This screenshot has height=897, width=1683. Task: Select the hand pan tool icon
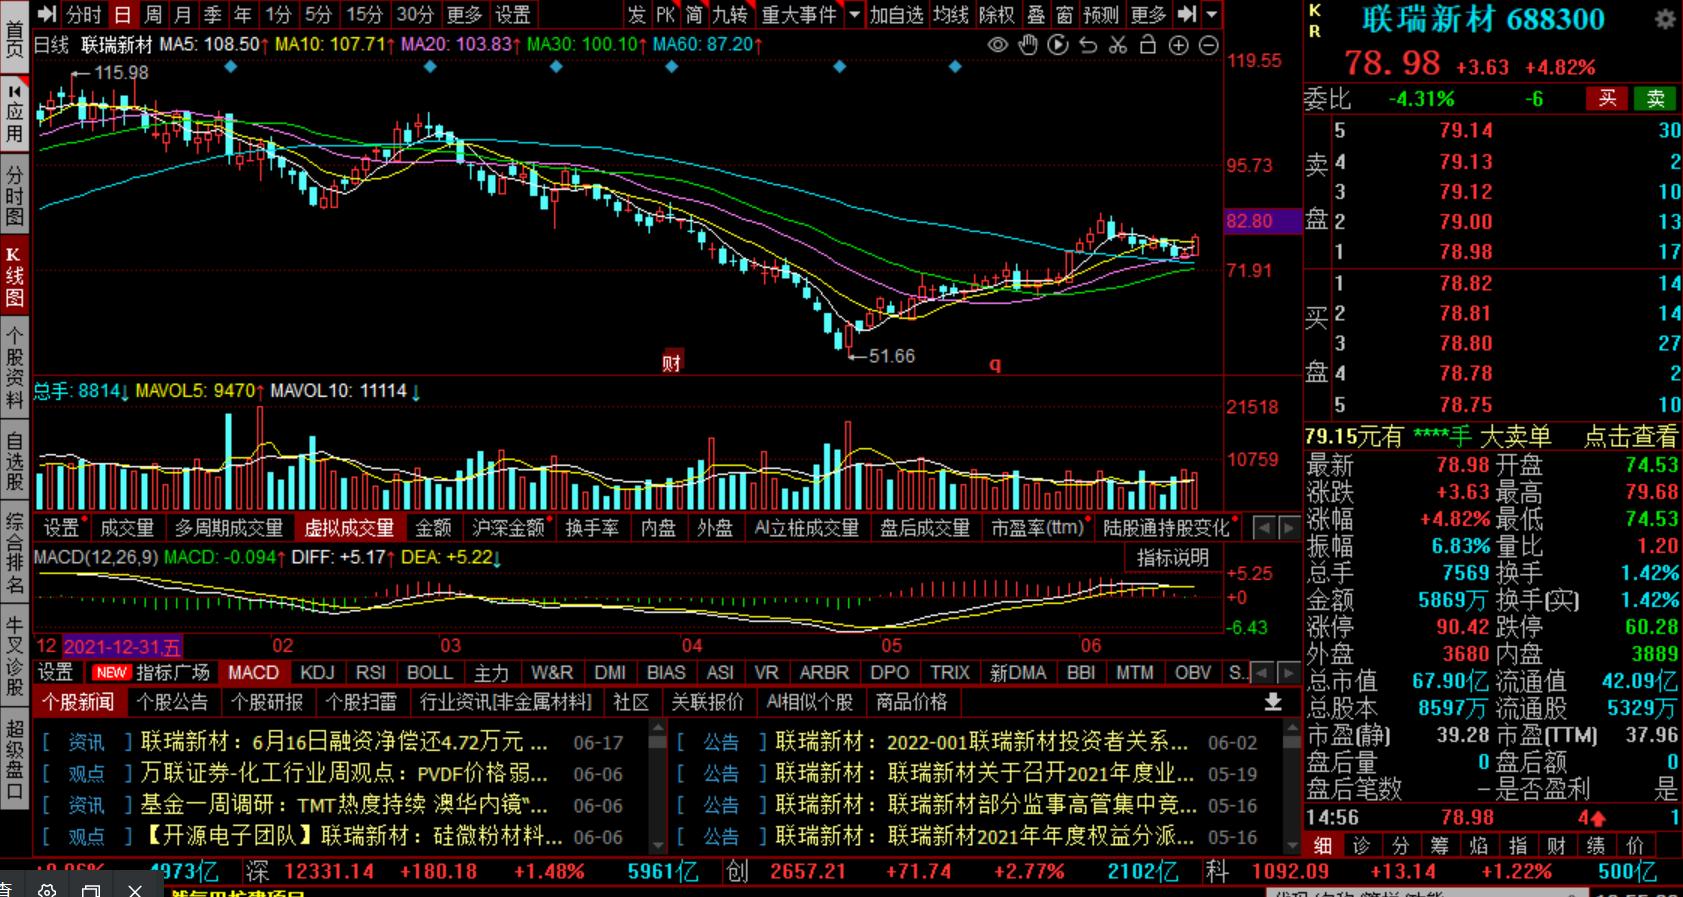pos(1028,45)
